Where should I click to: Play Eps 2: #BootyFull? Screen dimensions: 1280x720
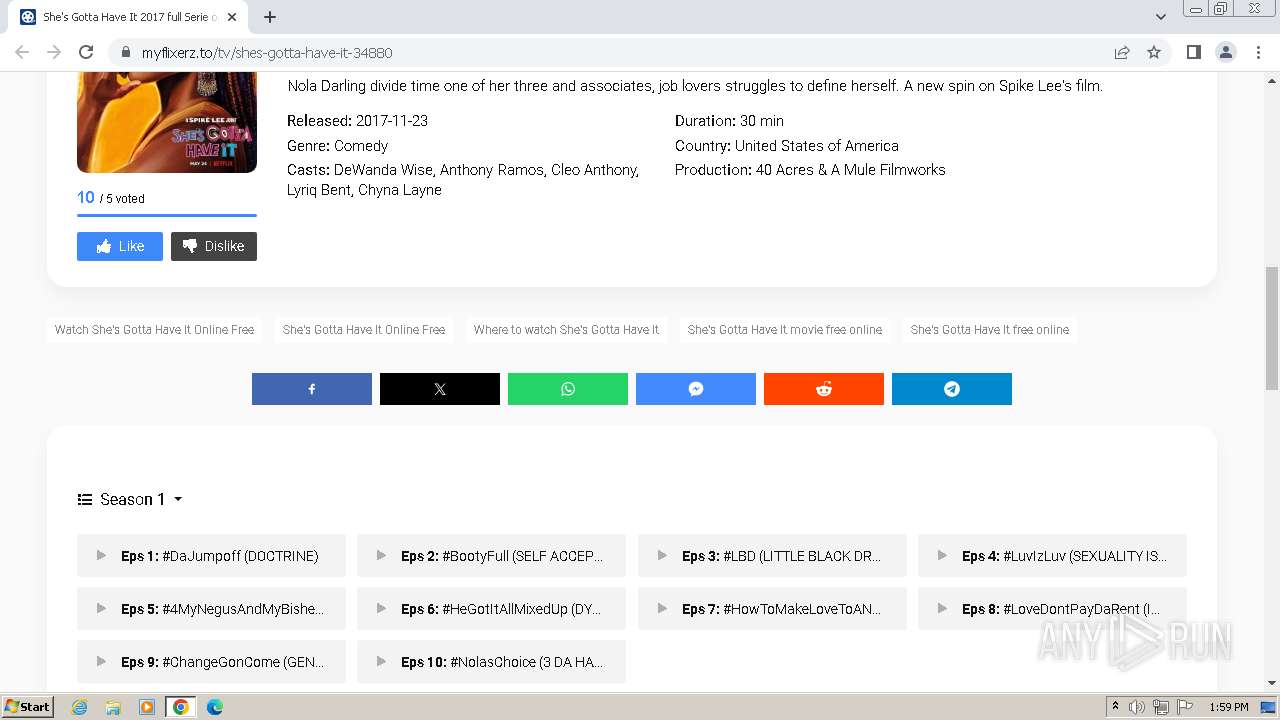[491, 556]
